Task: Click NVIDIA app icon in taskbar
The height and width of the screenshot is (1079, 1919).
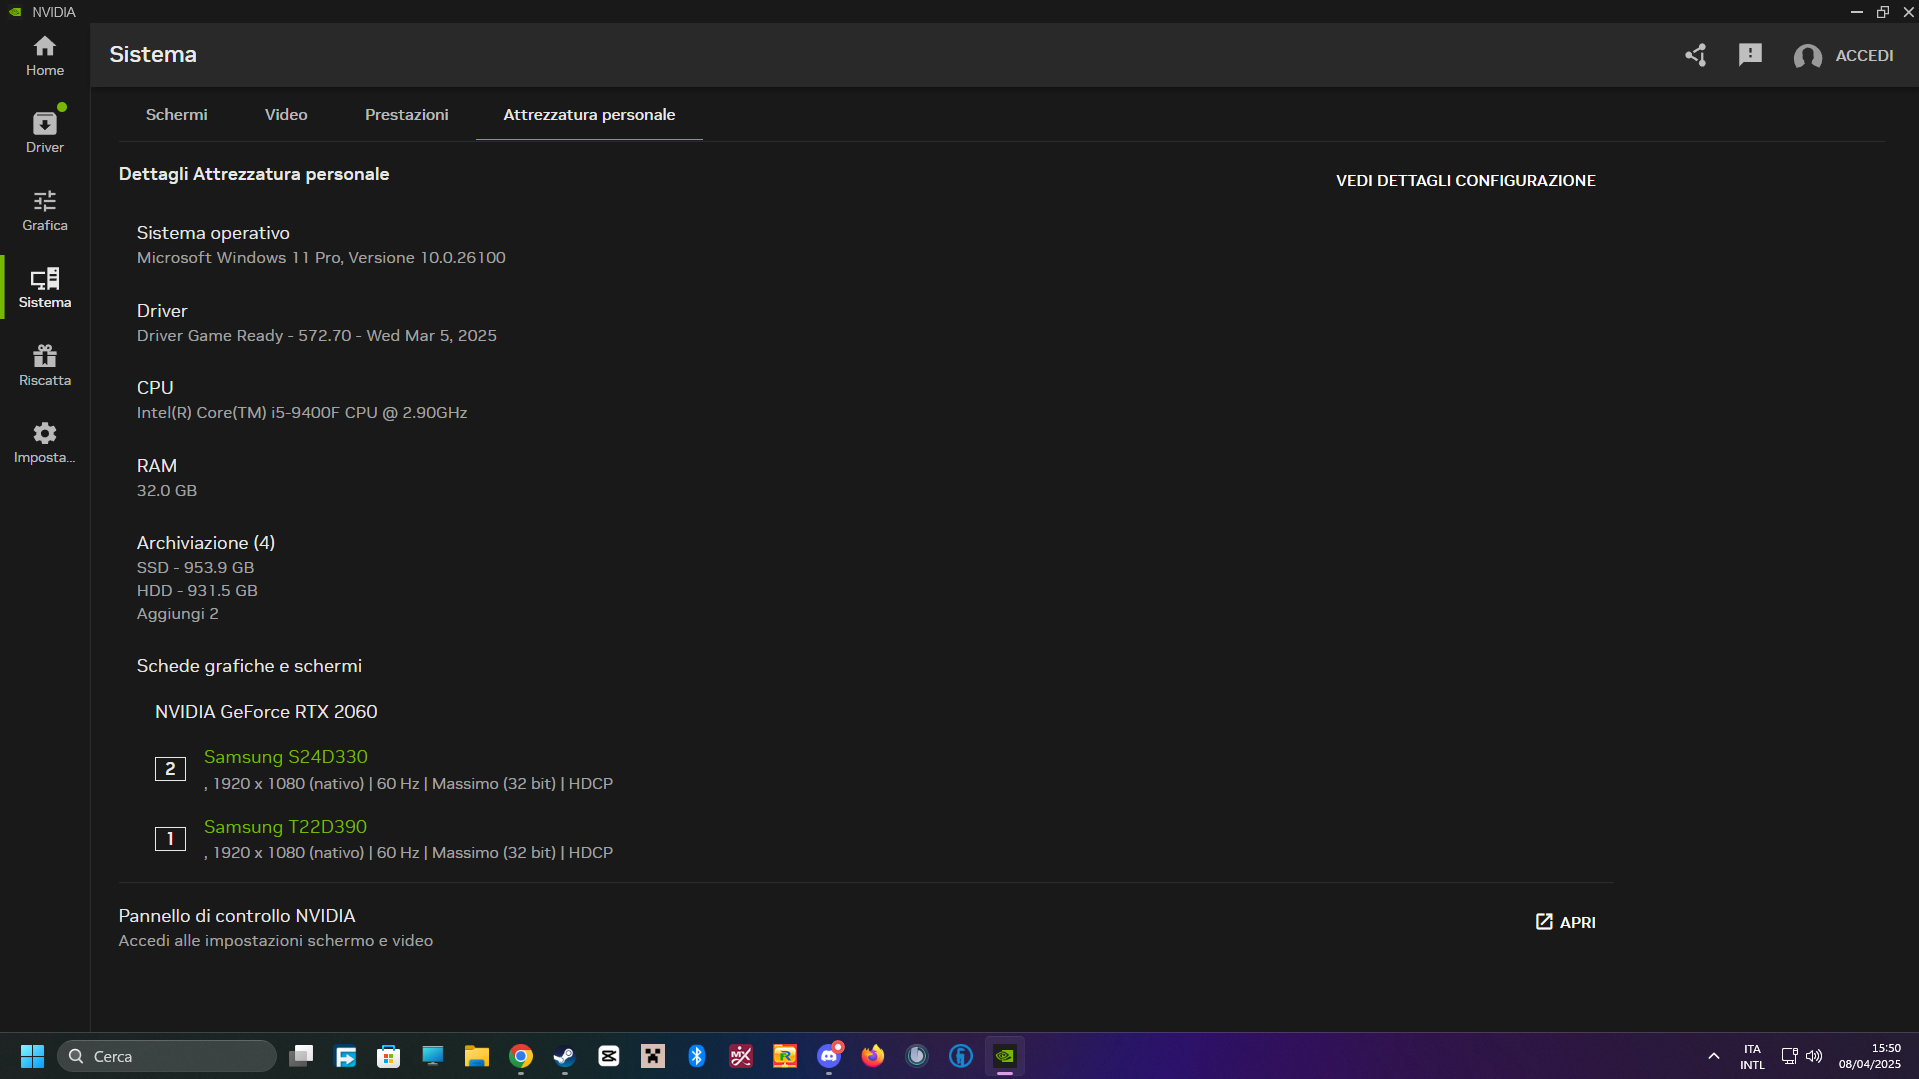Action: (1005, 1056)
